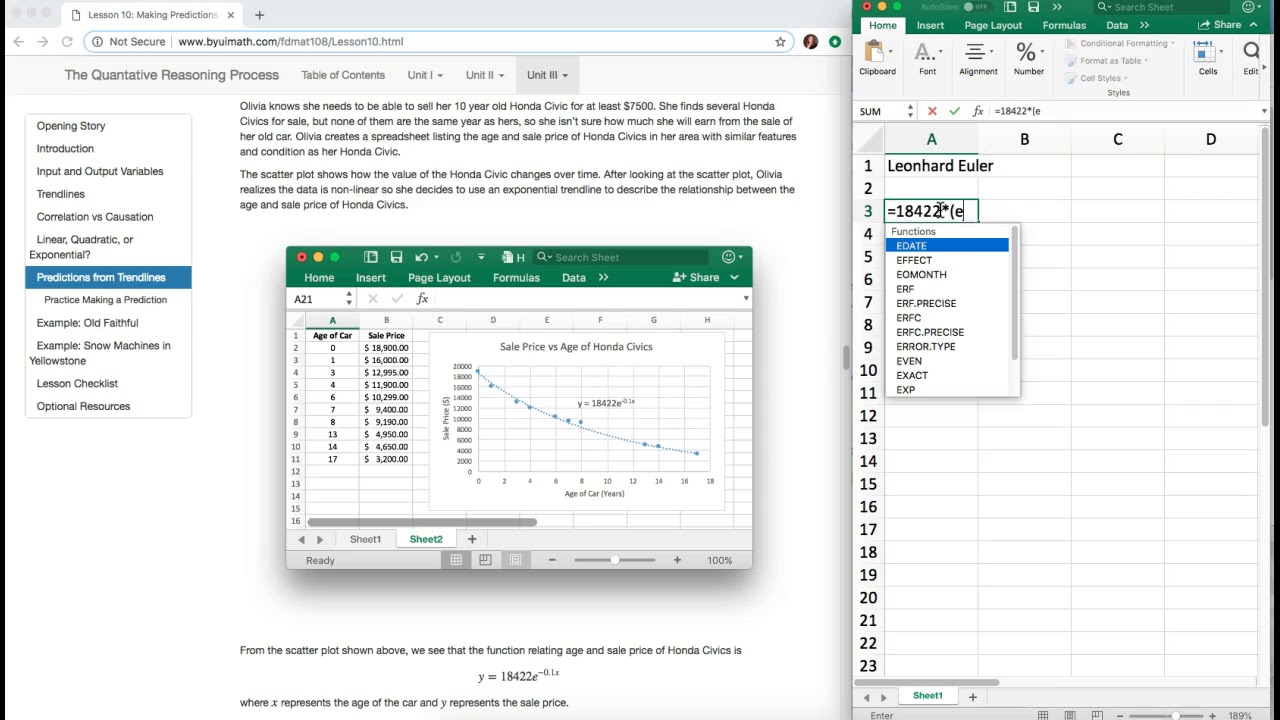Open the Opening Story sidebar link
Viewport: 1280px width, 720px height.
coord(71,126)
